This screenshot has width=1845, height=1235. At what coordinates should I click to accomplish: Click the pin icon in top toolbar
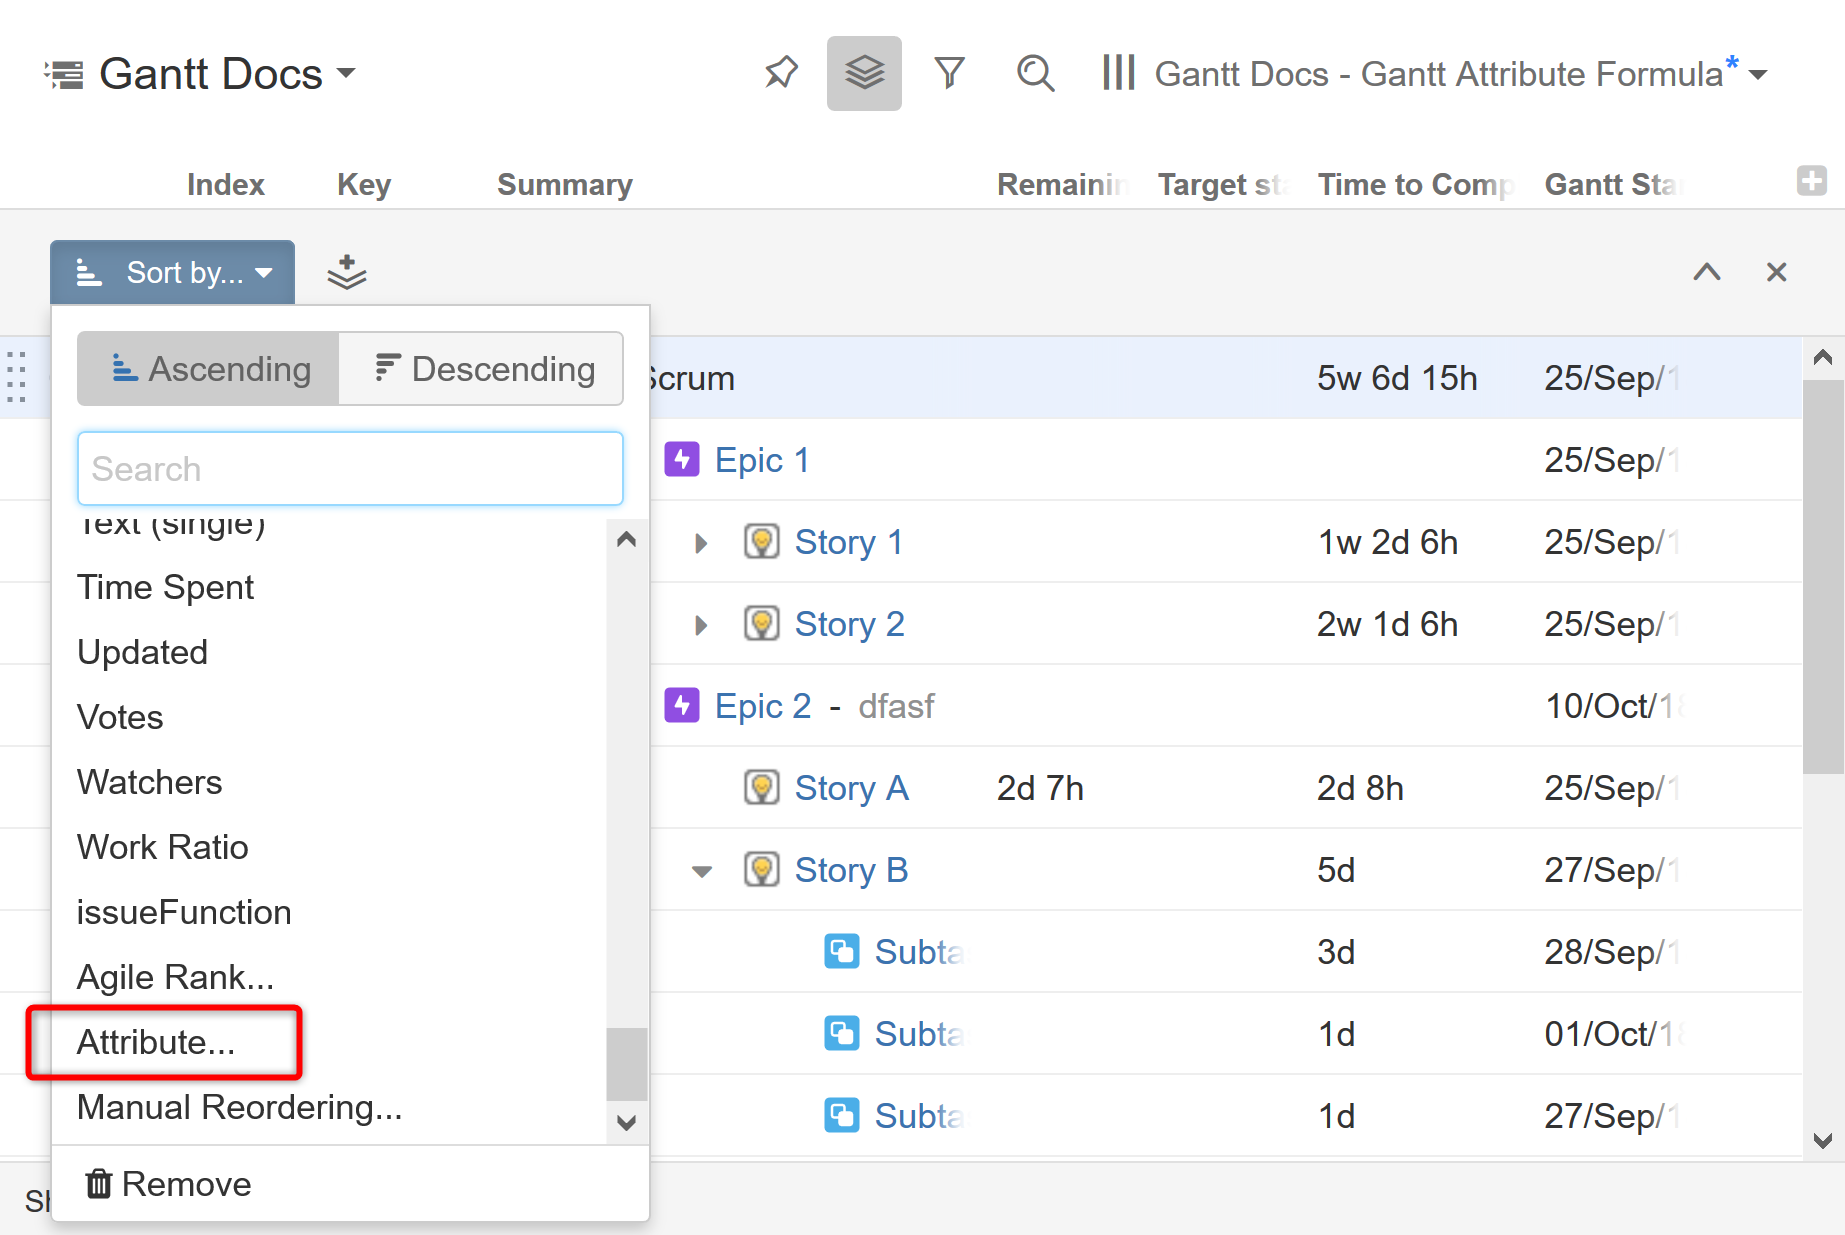click(781, 73)
